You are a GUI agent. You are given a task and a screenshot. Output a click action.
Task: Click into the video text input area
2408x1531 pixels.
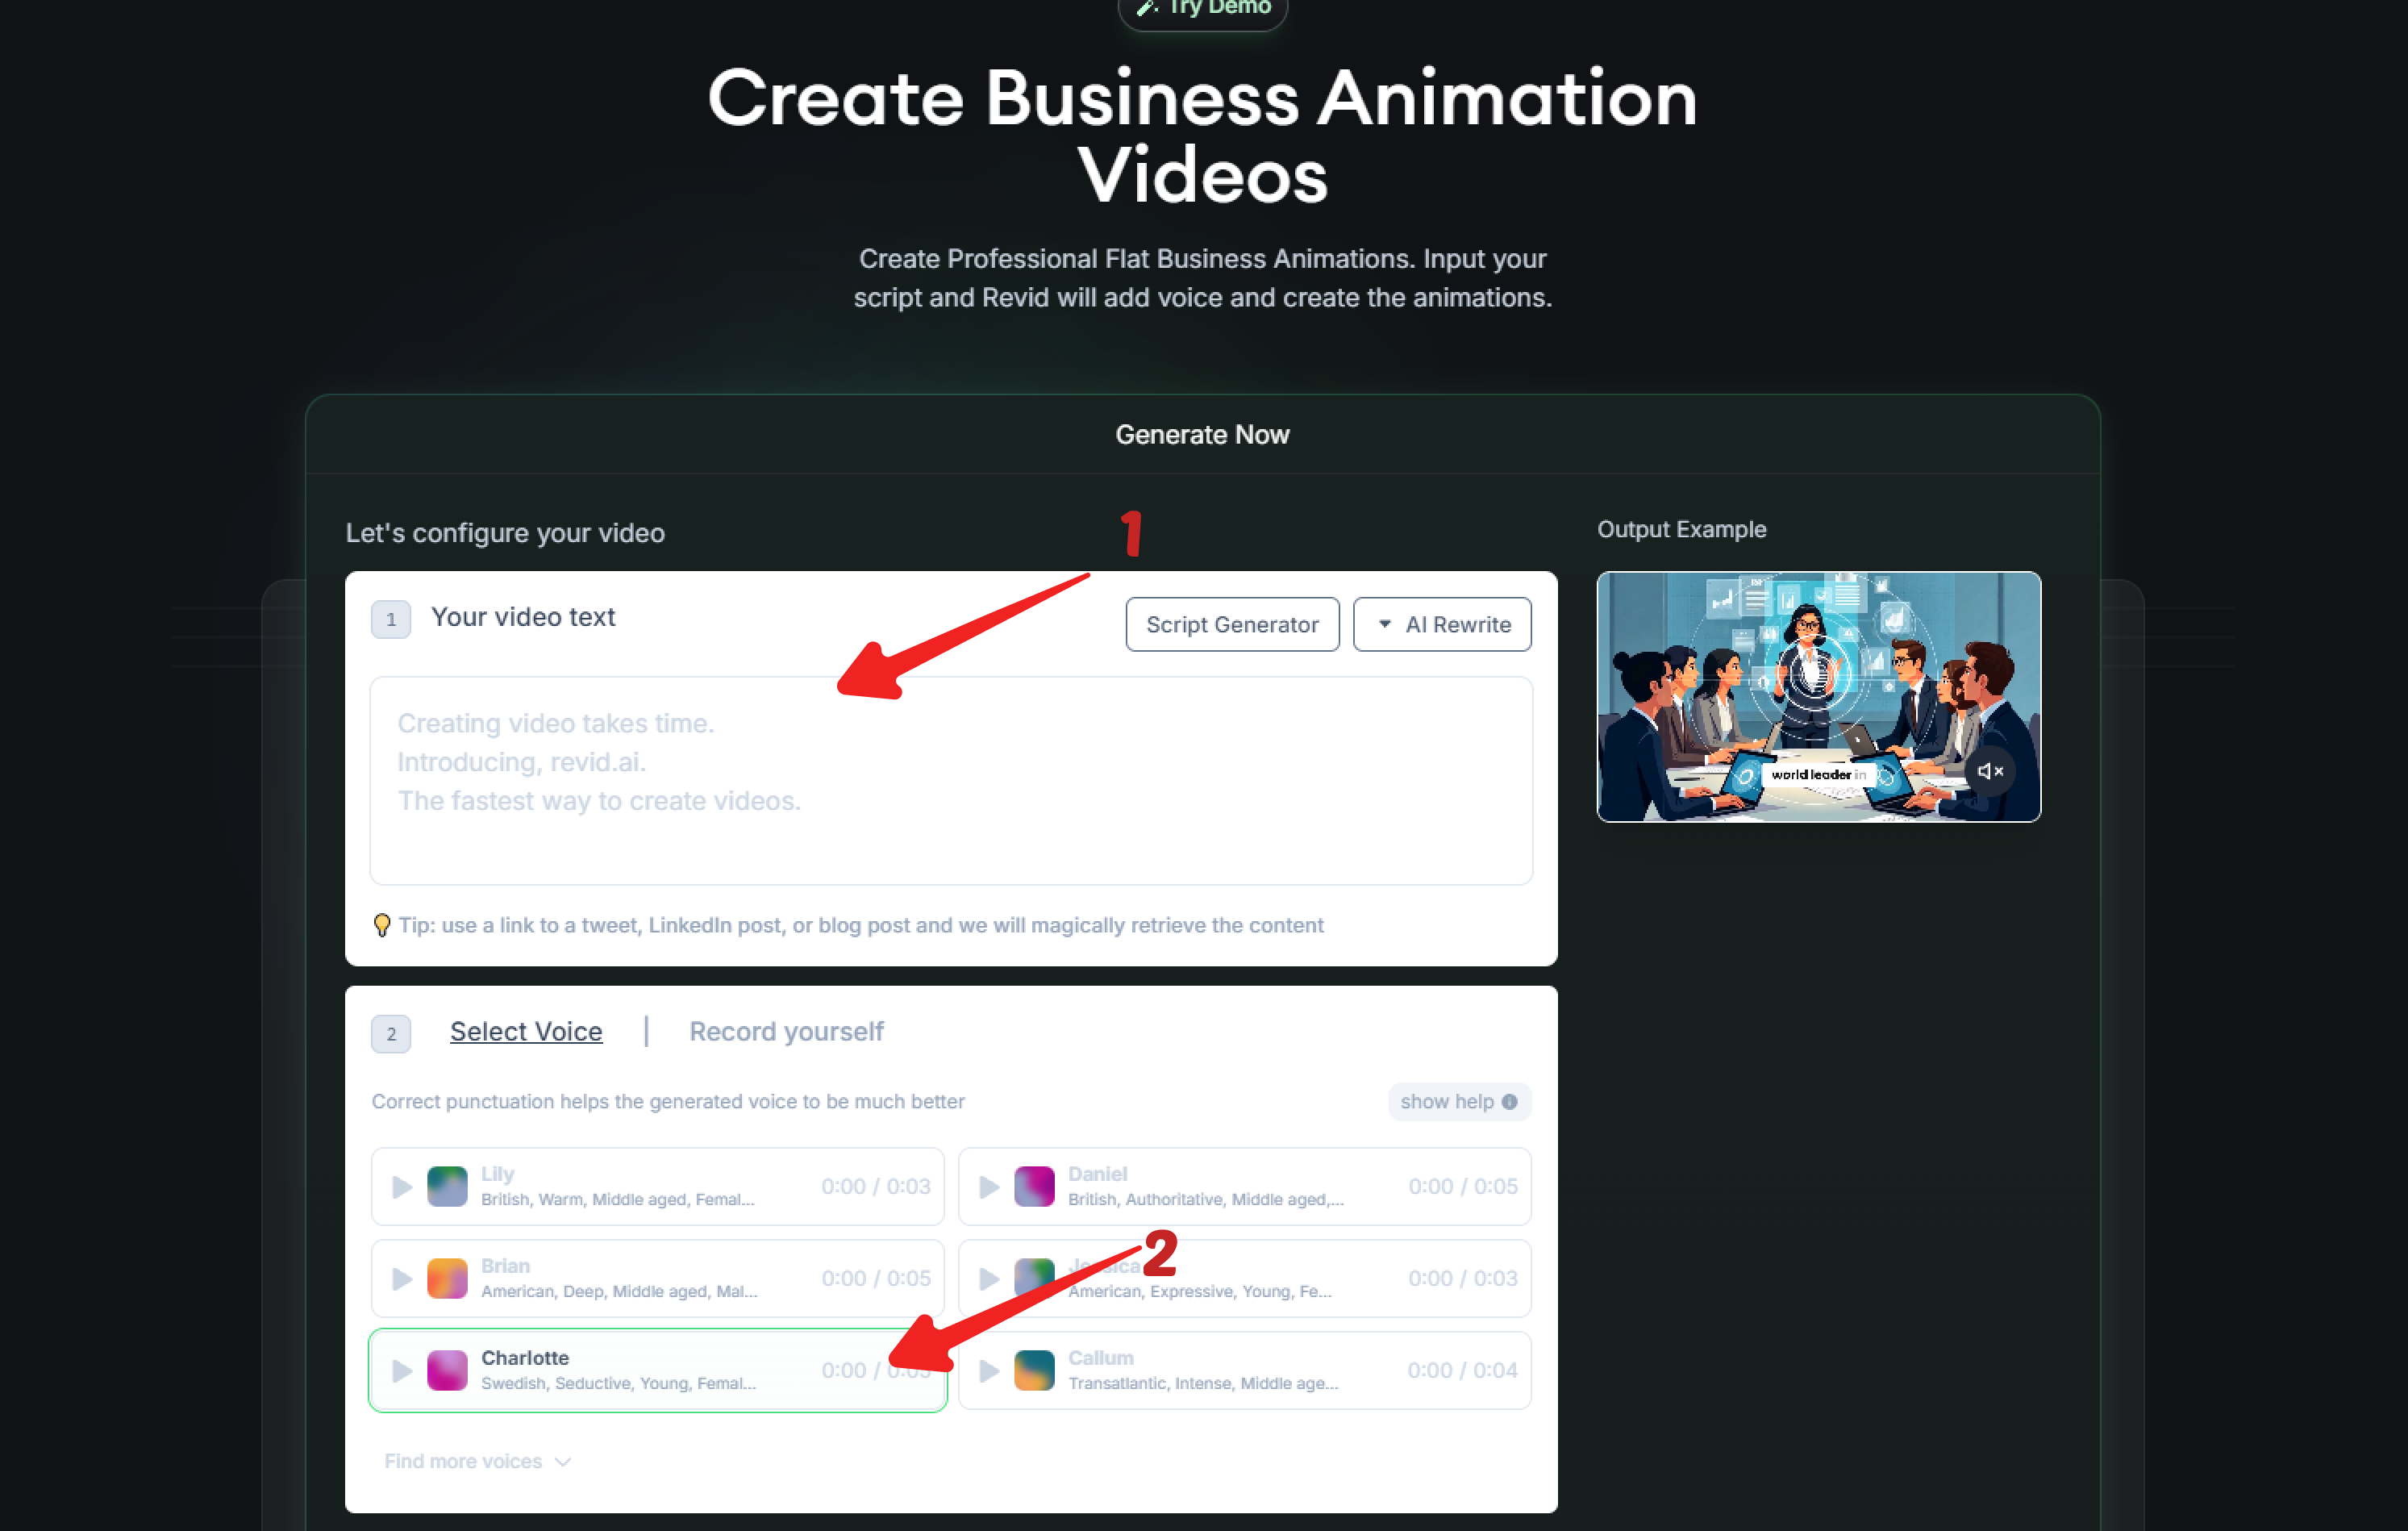(x=950, y=780)
